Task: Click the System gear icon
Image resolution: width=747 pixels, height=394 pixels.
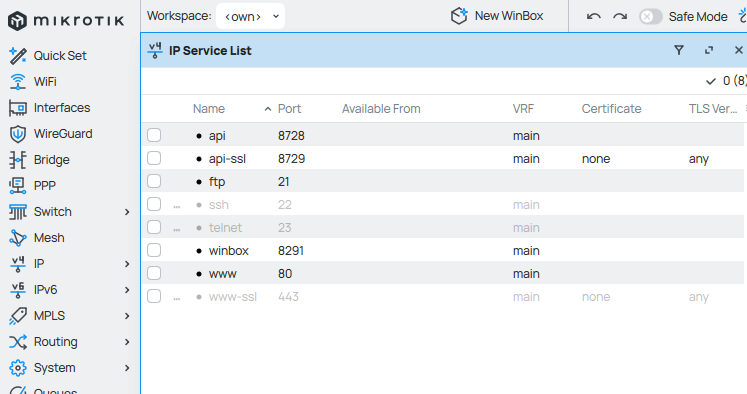Action: 18,368
